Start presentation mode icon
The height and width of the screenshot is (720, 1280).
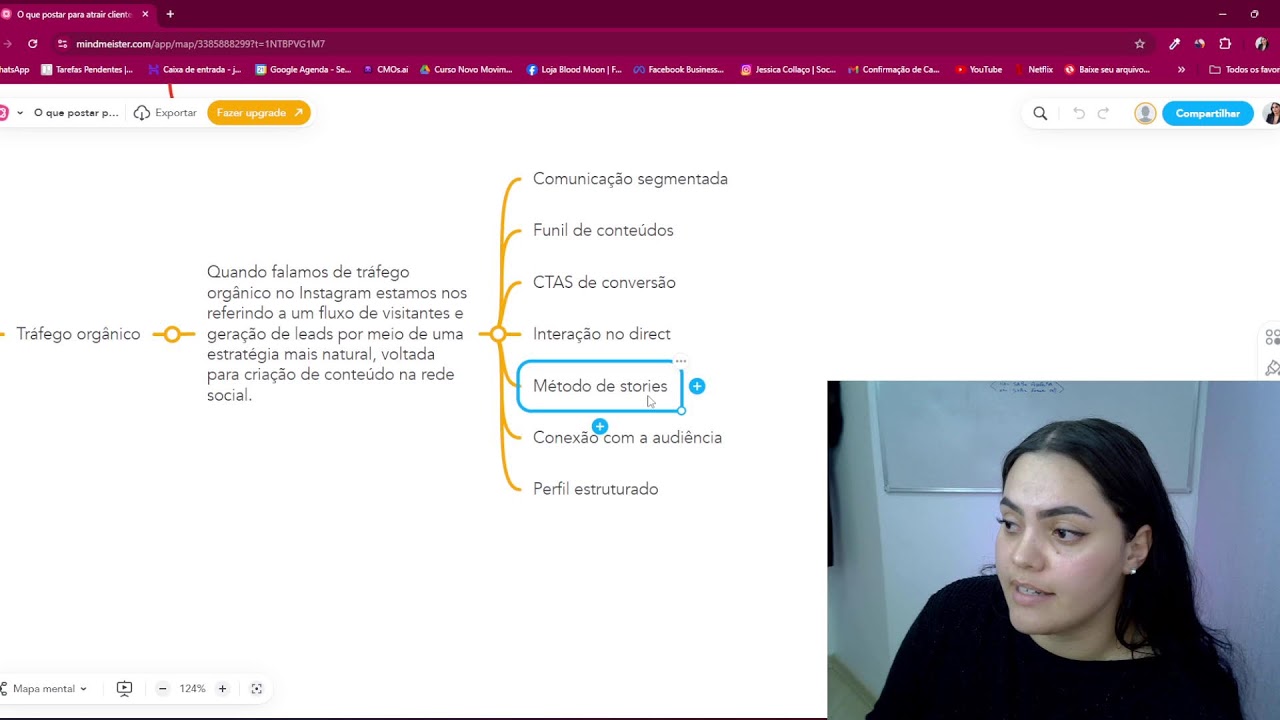(124, 689)
